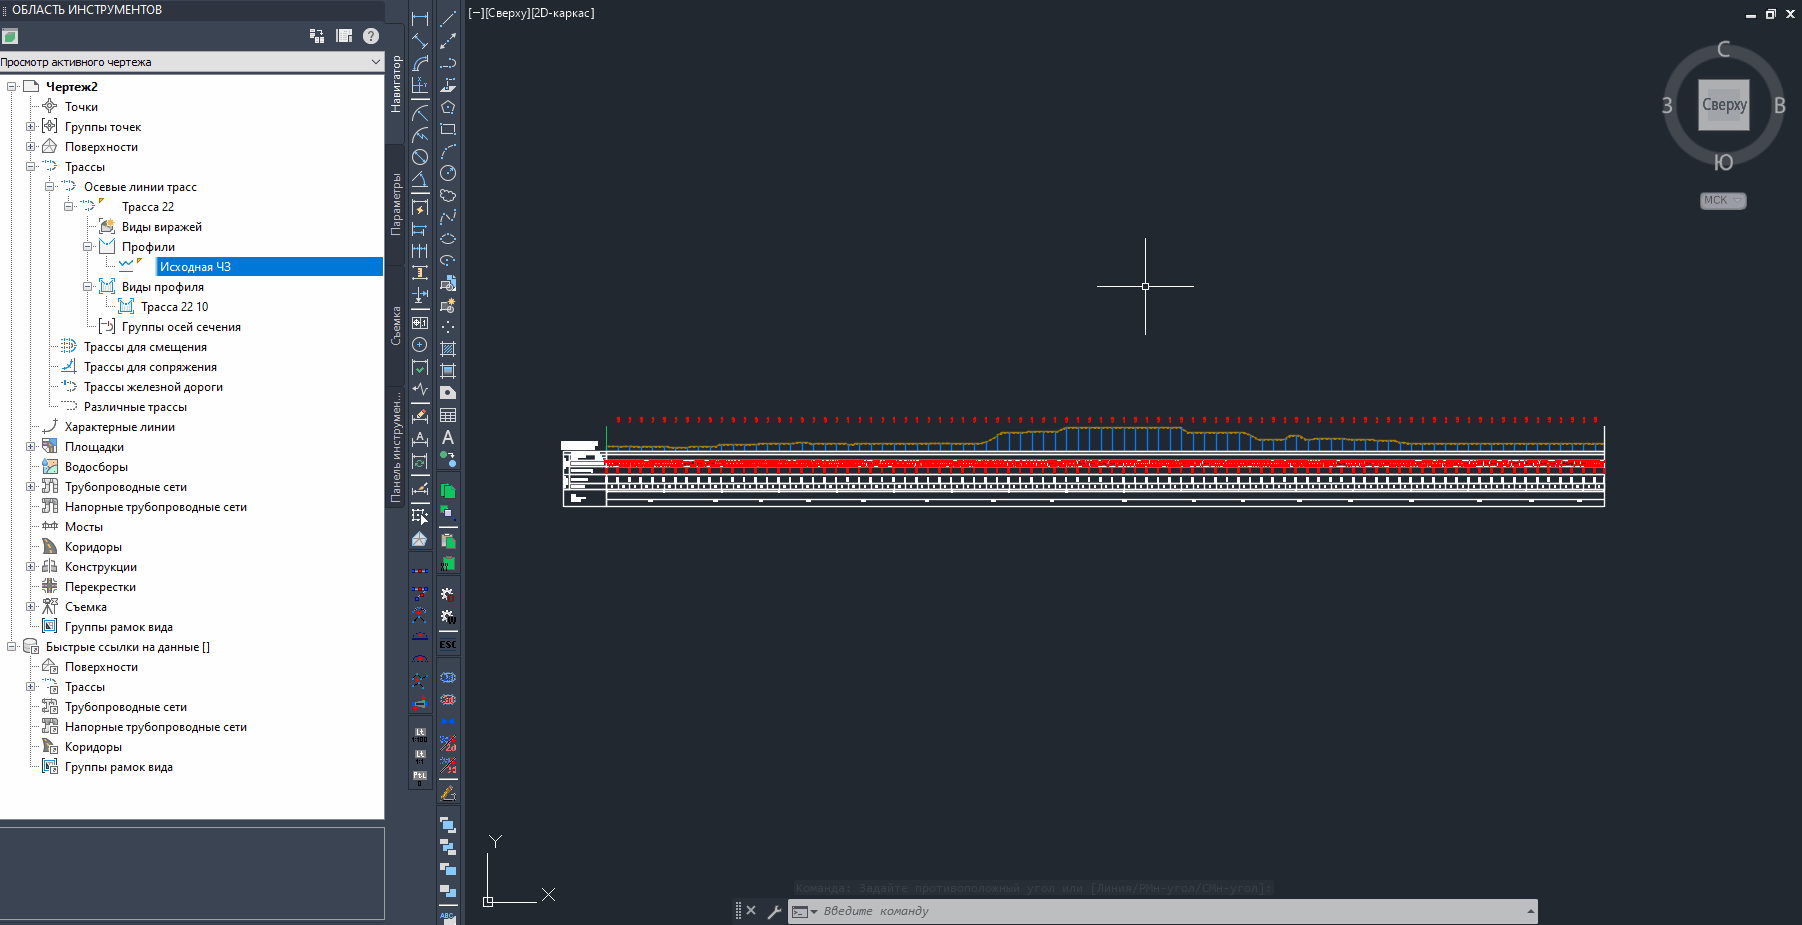Collapse the Профили node
Viewport: 1802px width, 925px height.
click(x=88, y=247)
